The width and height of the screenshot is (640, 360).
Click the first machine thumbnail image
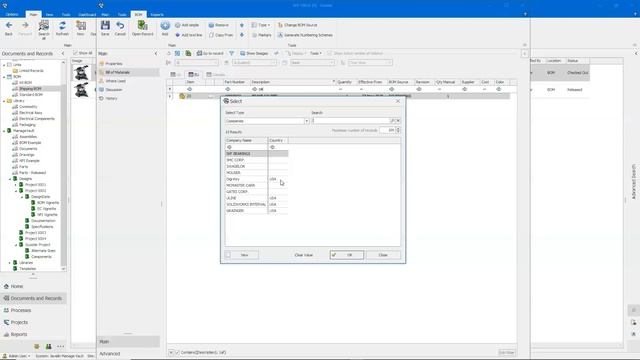tap(82, 72)
